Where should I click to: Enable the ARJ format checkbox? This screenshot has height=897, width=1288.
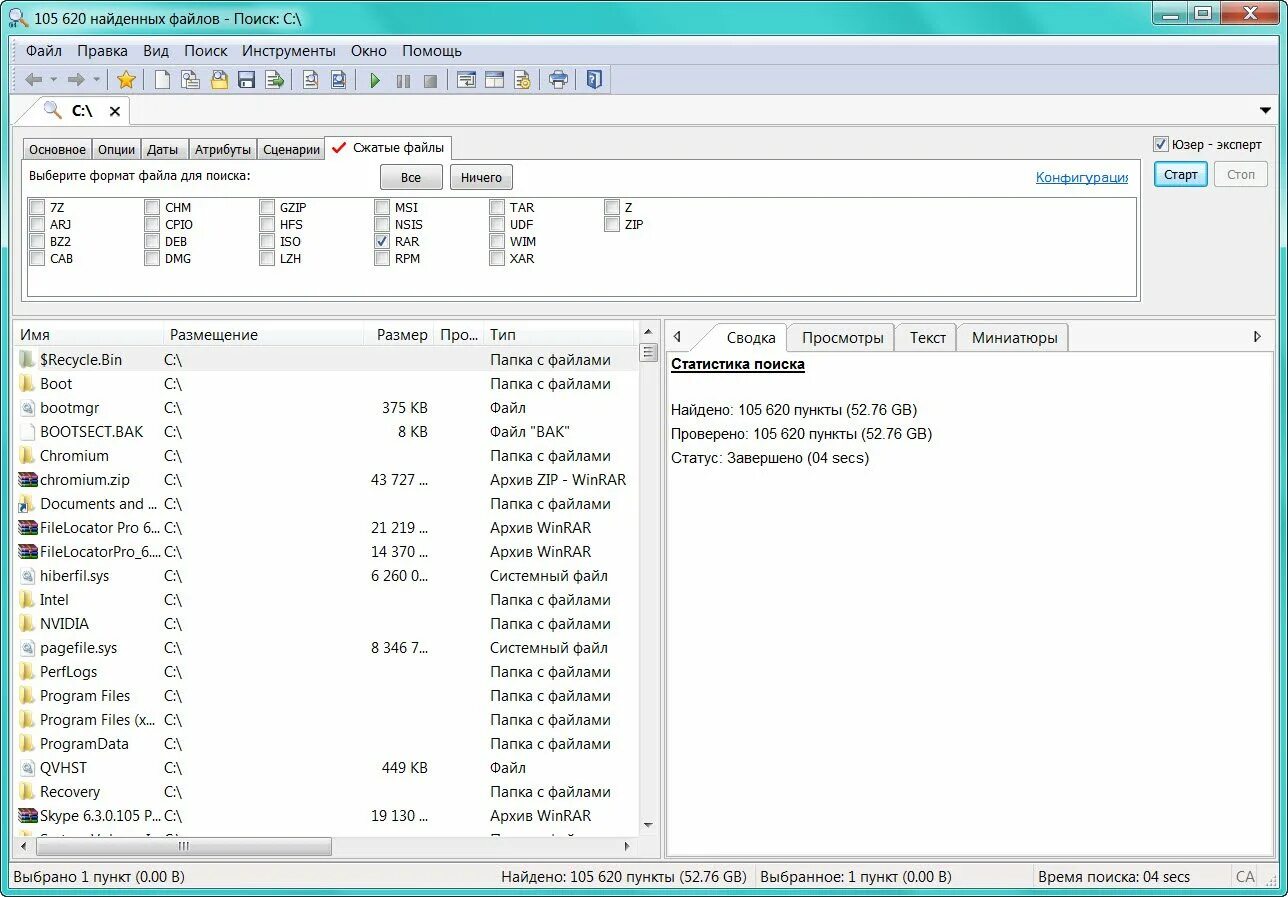point(37,224)
